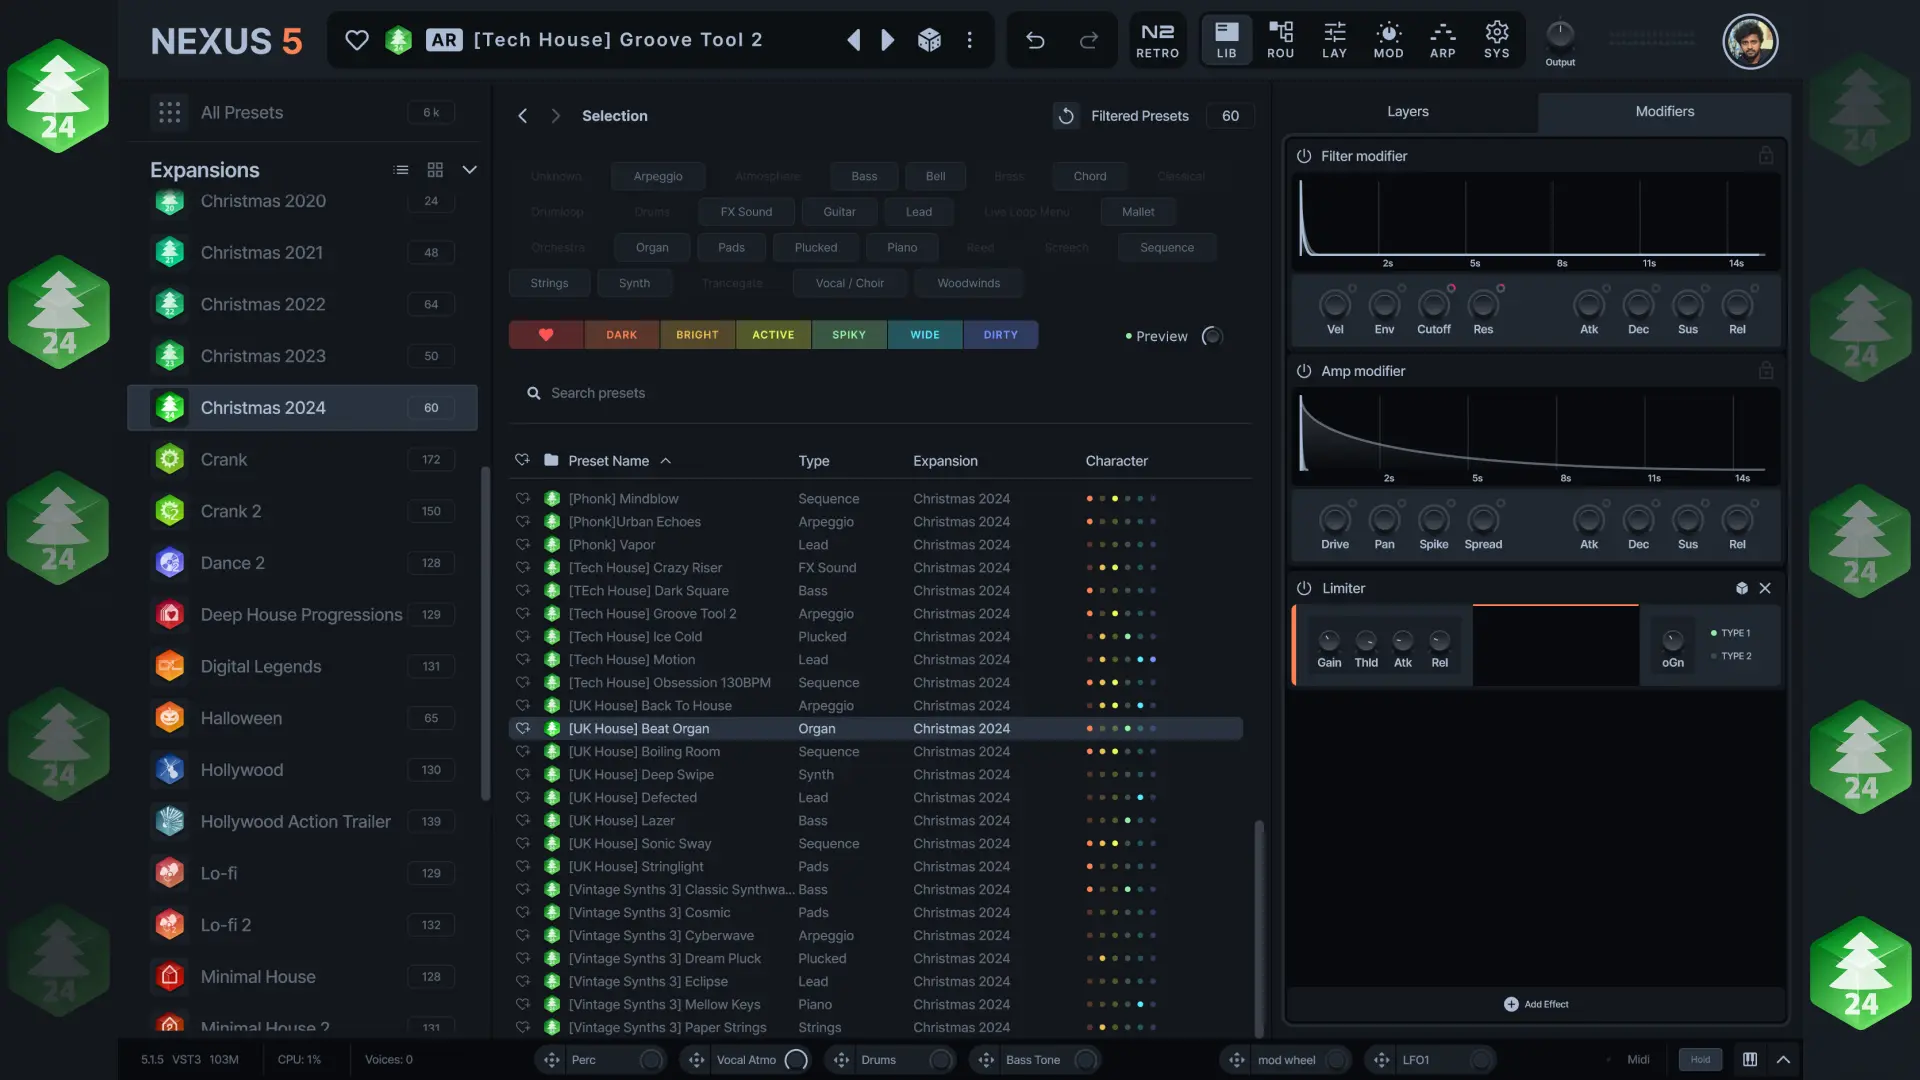Open the SYS system settings
Screen dimensions: 1920x1080
(x=1496, y=40)
